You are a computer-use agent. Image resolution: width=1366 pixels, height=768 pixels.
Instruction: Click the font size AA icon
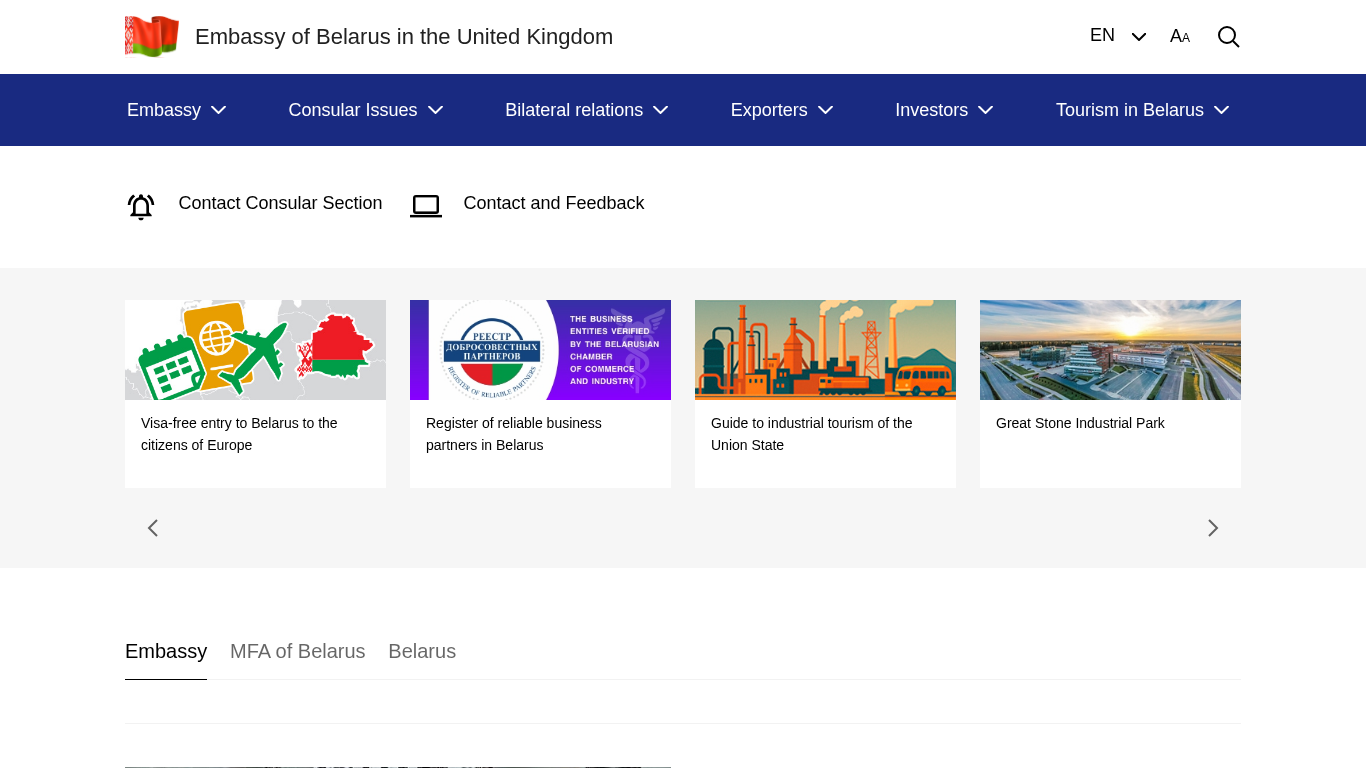click(x=1180, y=37)
